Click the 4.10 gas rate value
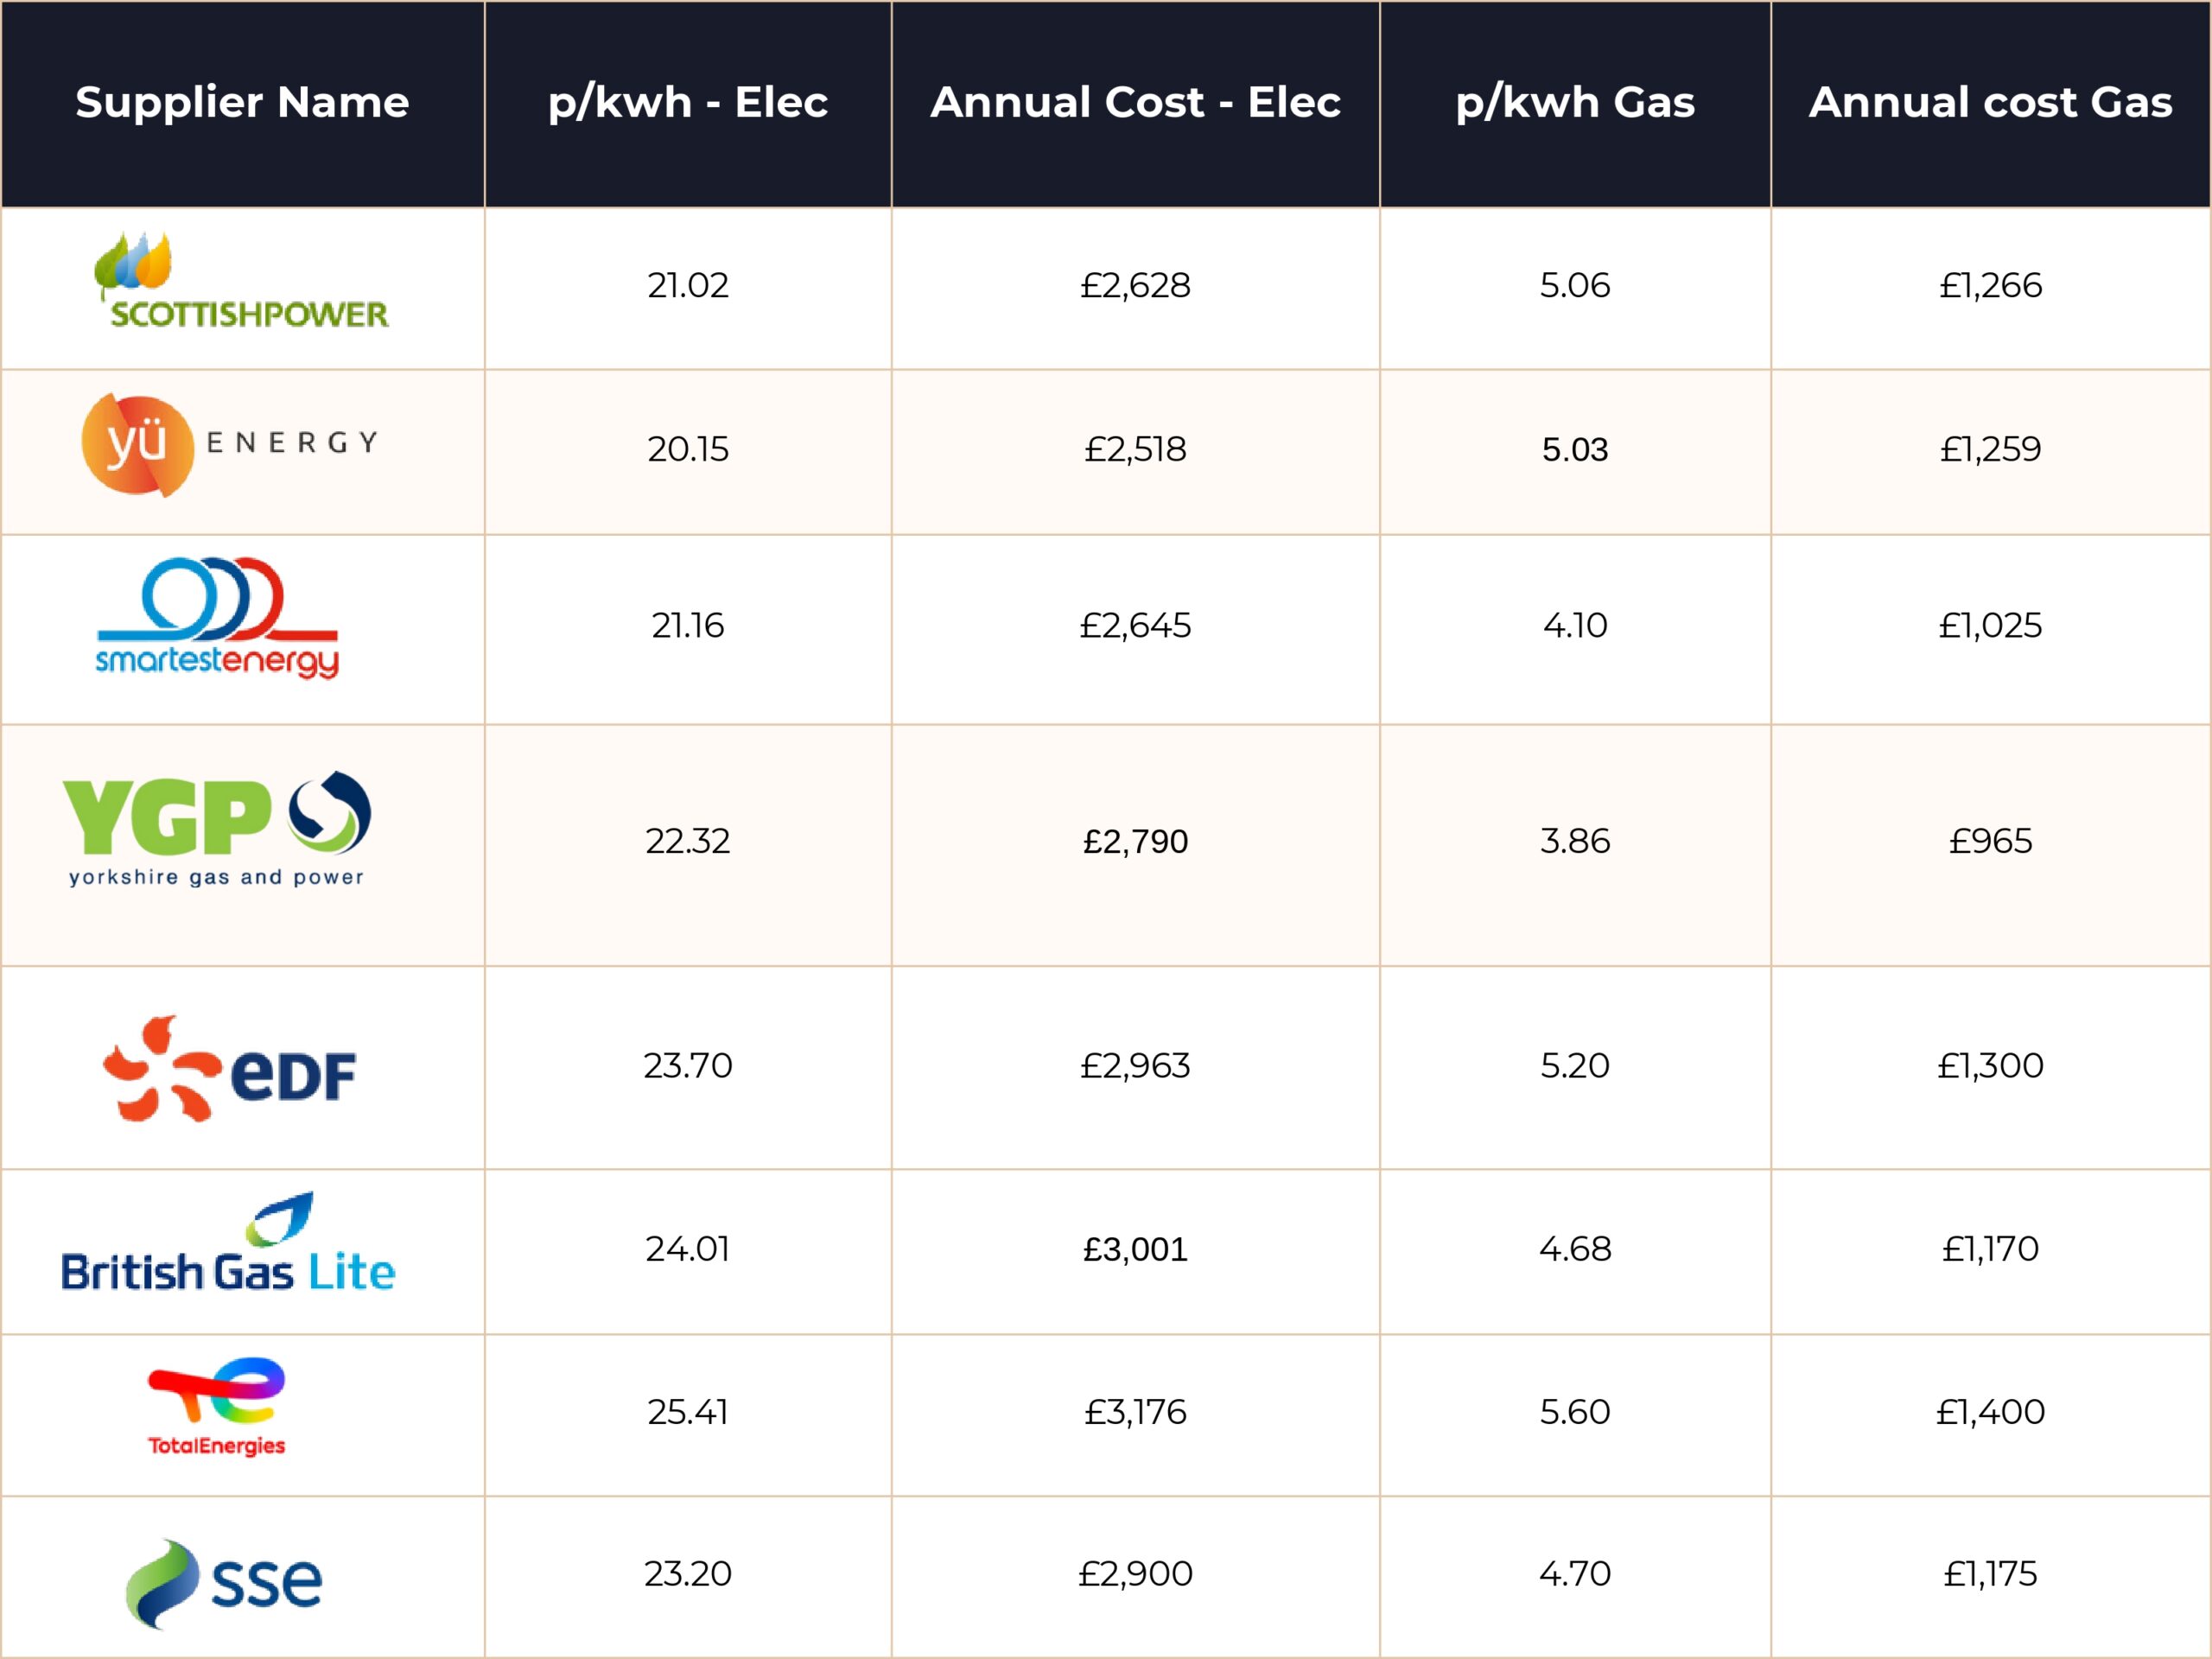Viewport: 2212px width, 1659px height. click(1575, 626)
